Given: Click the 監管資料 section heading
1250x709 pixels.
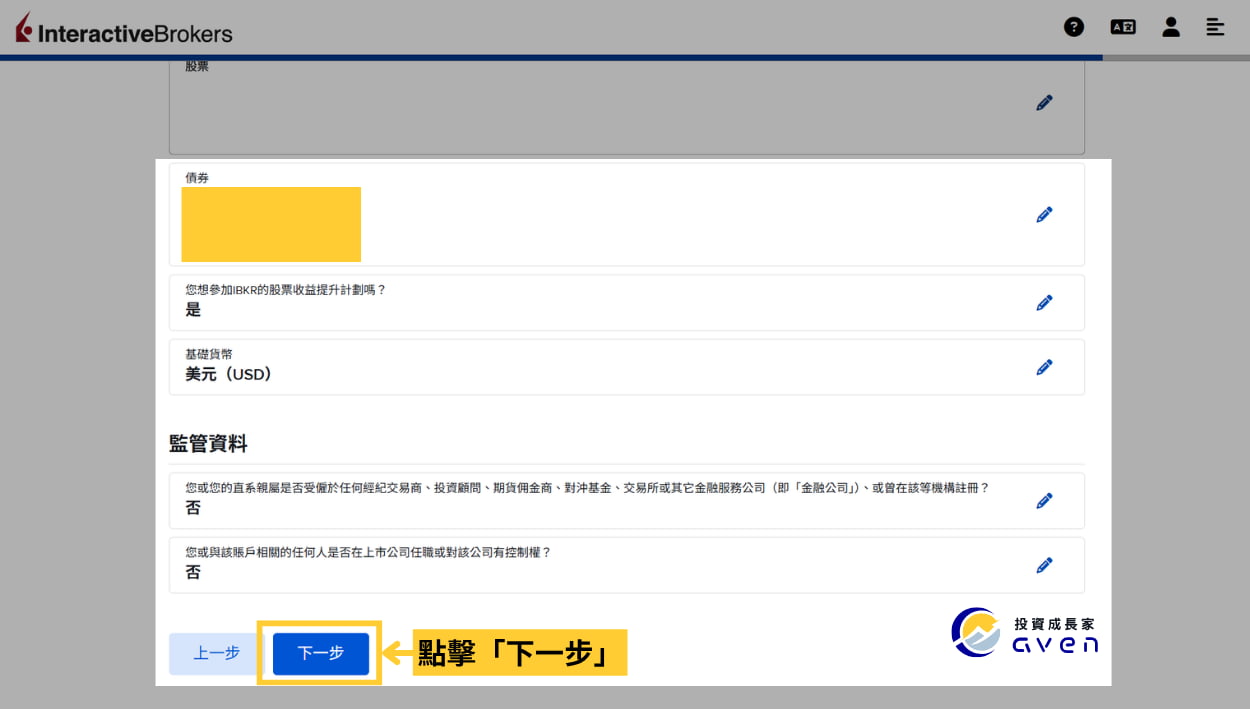Looking at the screenshot, I should (208, 442).
